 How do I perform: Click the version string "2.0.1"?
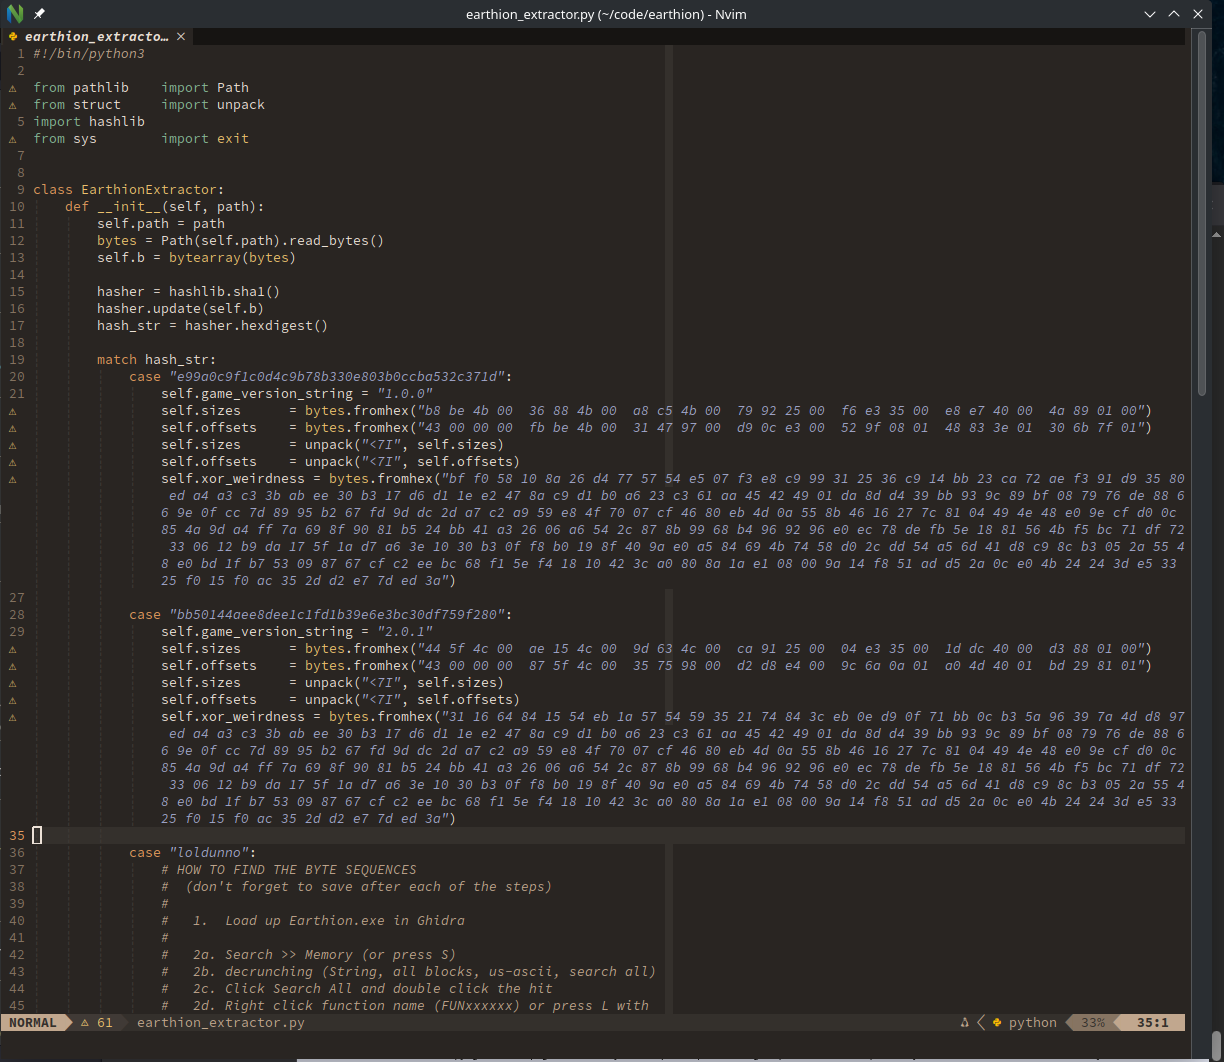tap(405, 632)
